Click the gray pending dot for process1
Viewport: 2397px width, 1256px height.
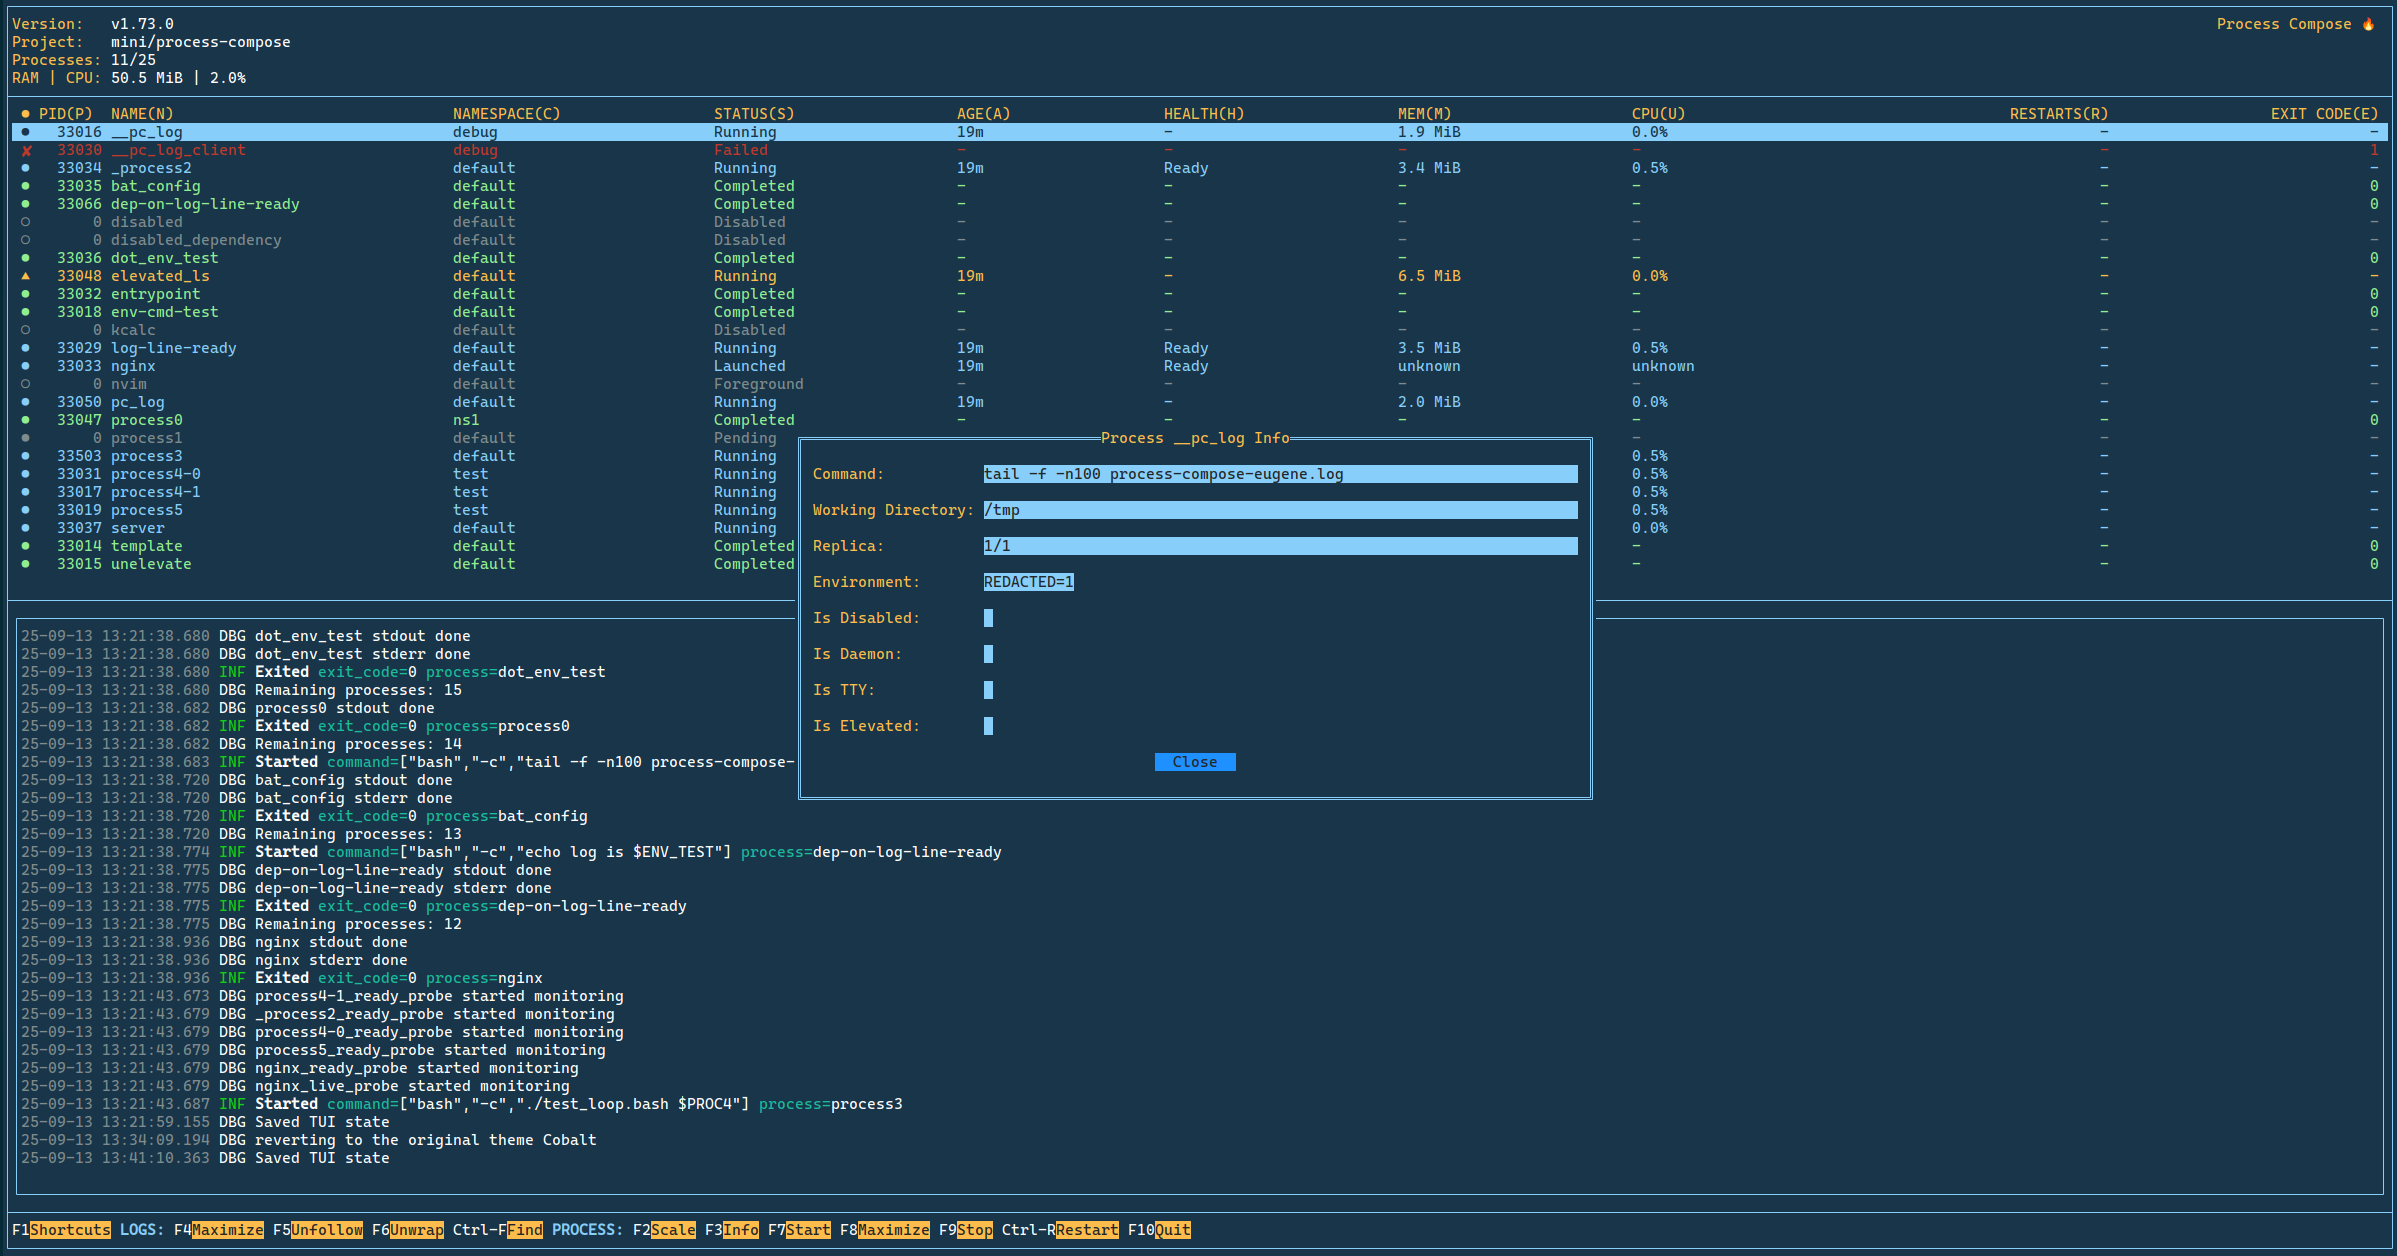coord(26,438)
